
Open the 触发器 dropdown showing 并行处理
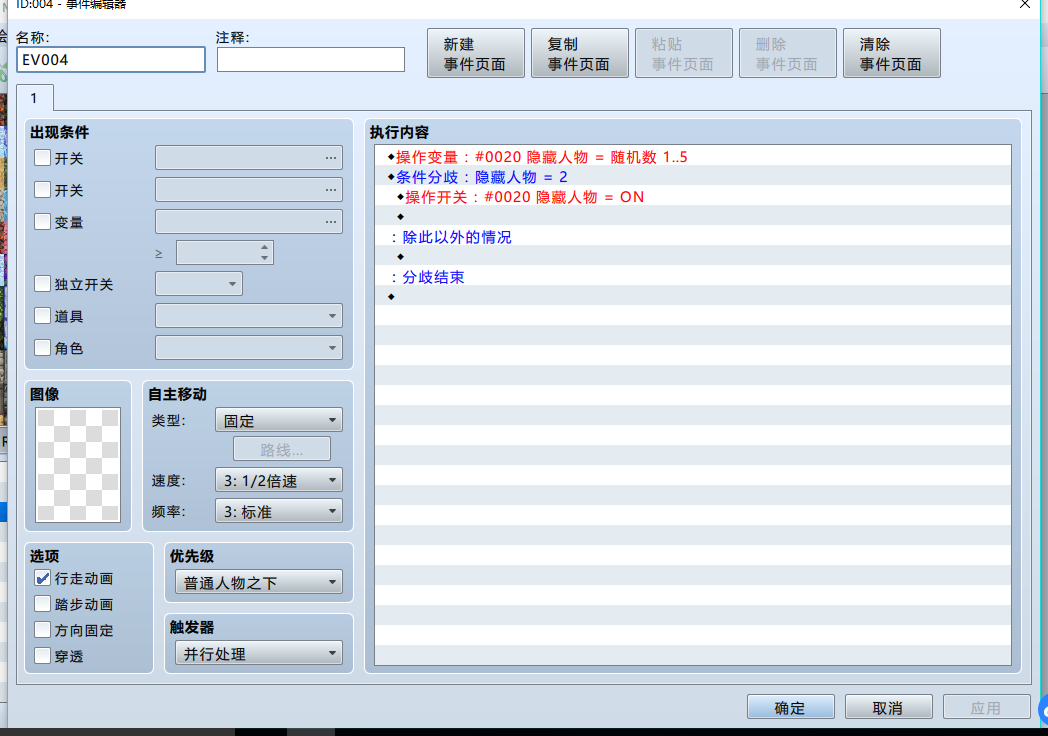(259, 653)
